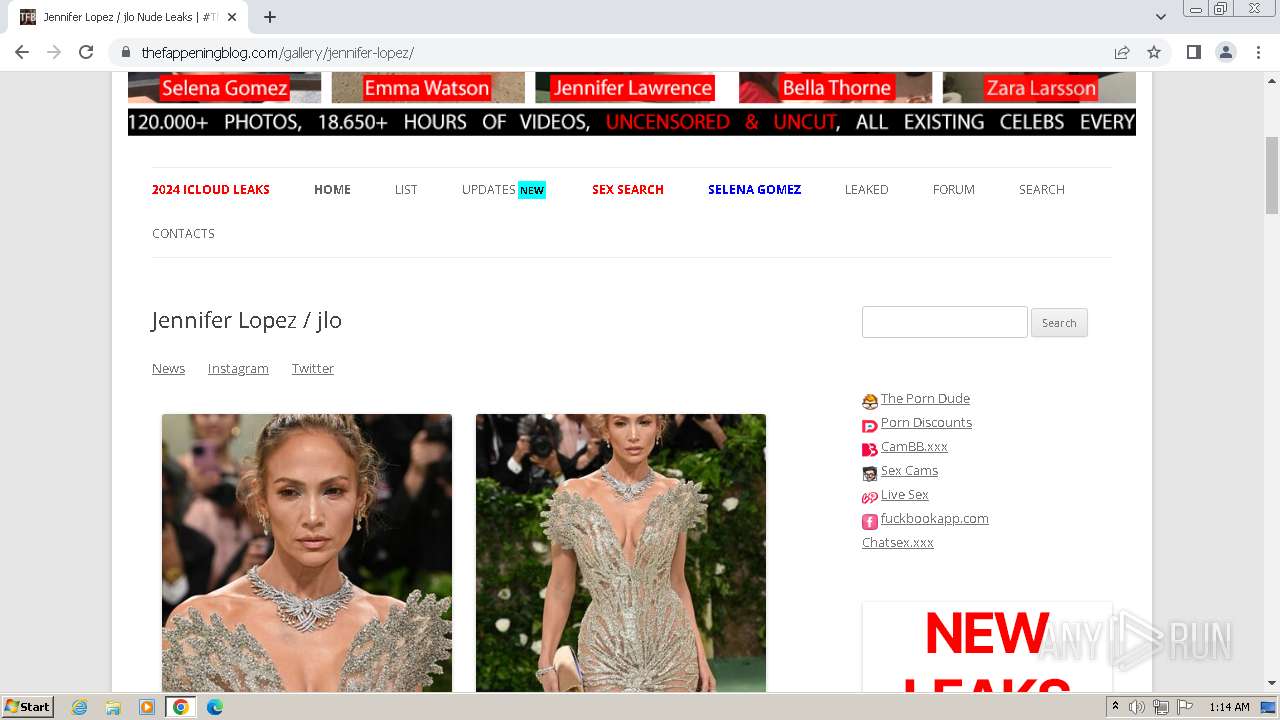Open the first gallery thumbnail (close-up portrait)
This screenshot has width=1280, height=720.
[x=307, y=553]
